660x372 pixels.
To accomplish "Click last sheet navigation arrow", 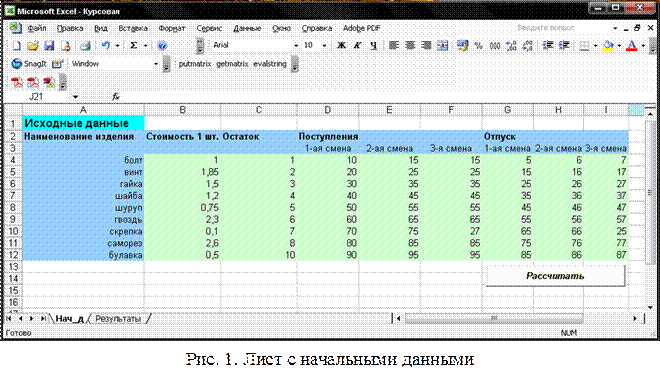I will (x=43, y=319).
